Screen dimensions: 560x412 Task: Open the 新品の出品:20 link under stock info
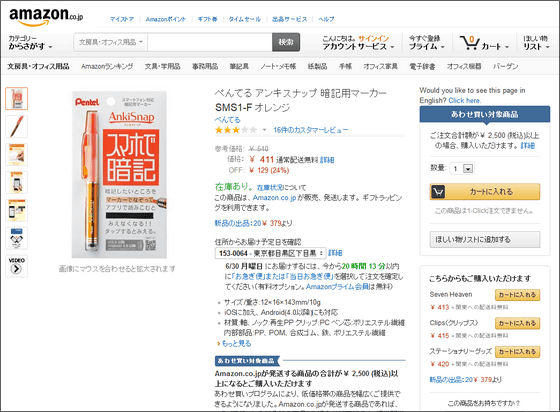click(x=238, y=223)
